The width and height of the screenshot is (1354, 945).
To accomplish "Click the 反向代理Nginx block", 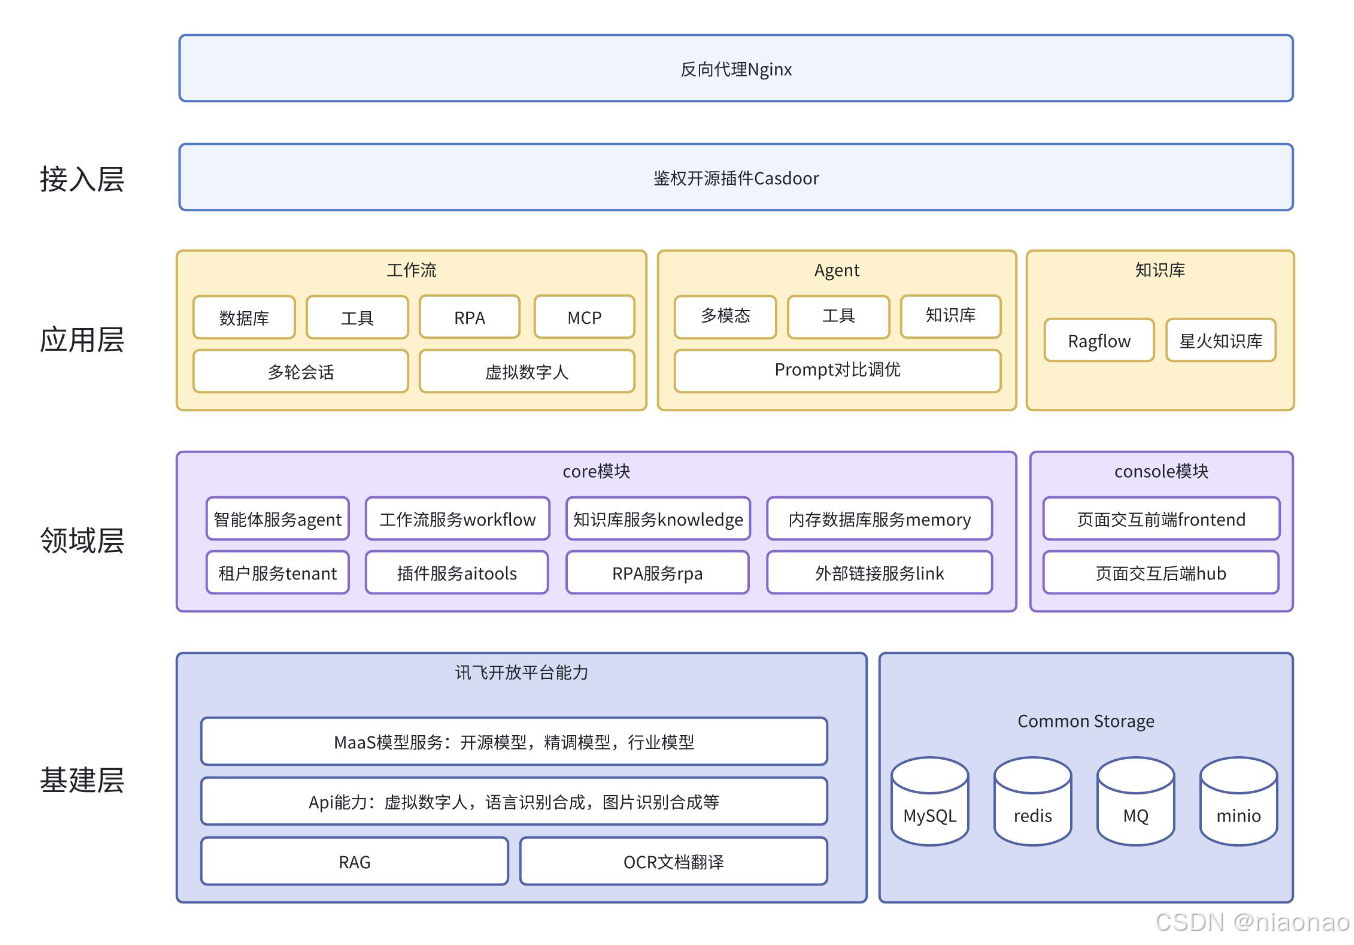I will coord(735,68).
